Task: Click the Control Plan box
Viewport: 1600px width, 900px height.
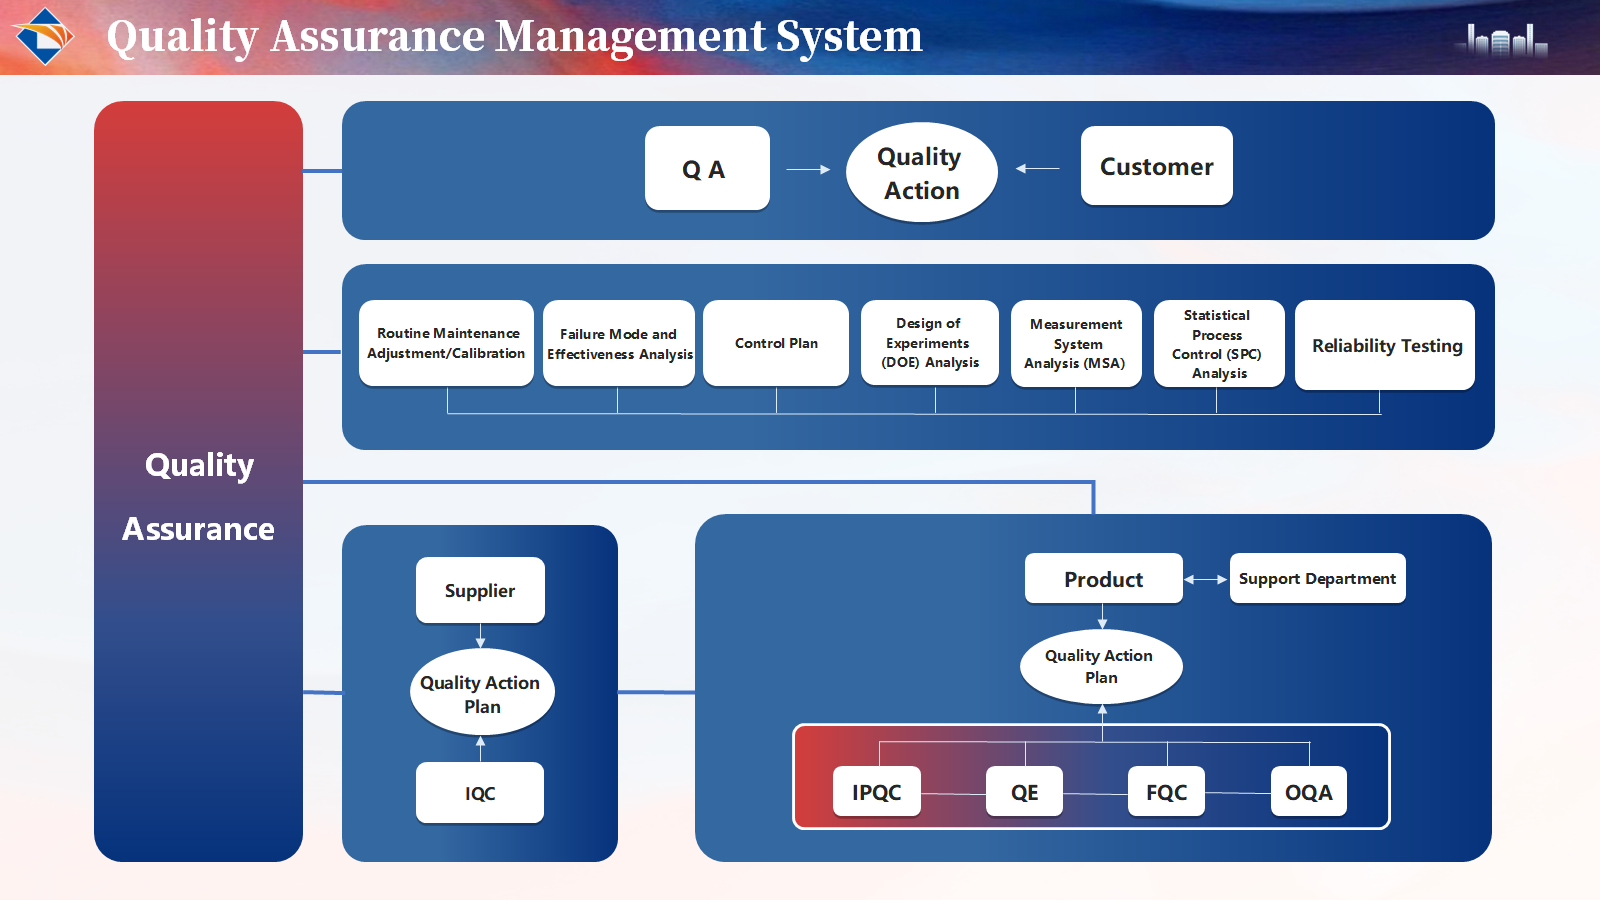Action: [776, 343]
